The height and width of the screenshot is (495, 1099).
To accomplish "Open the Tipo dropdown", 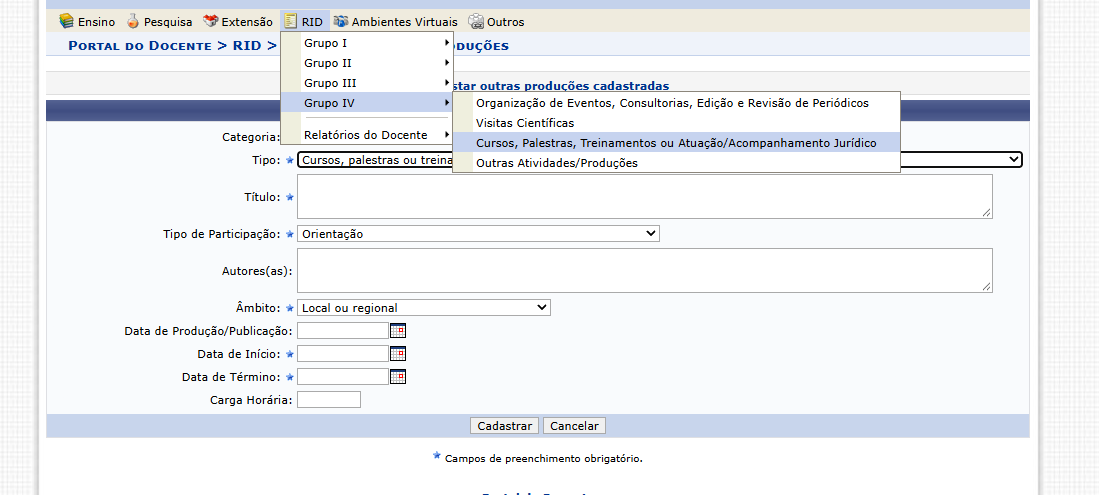I will click(660, 160).
